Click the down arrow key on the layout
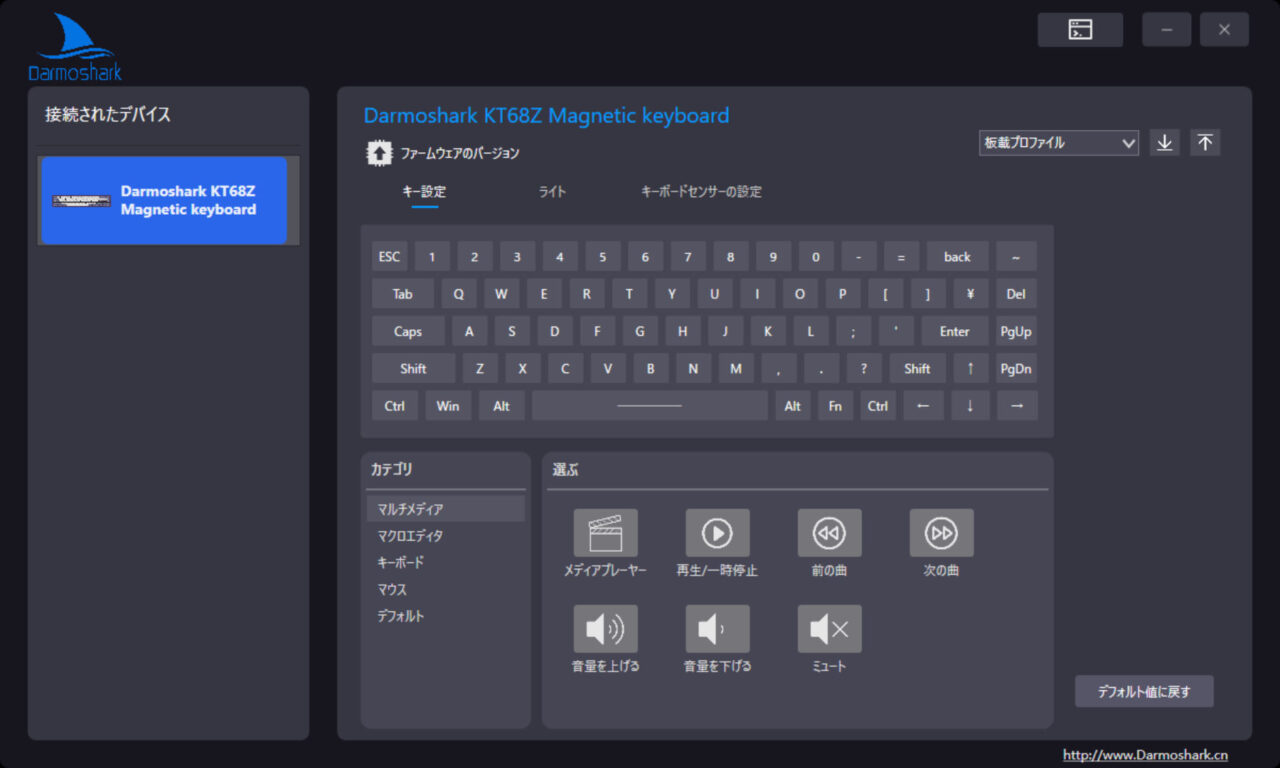The width and height of the screenshot is (1280, 768). point(970,405)
